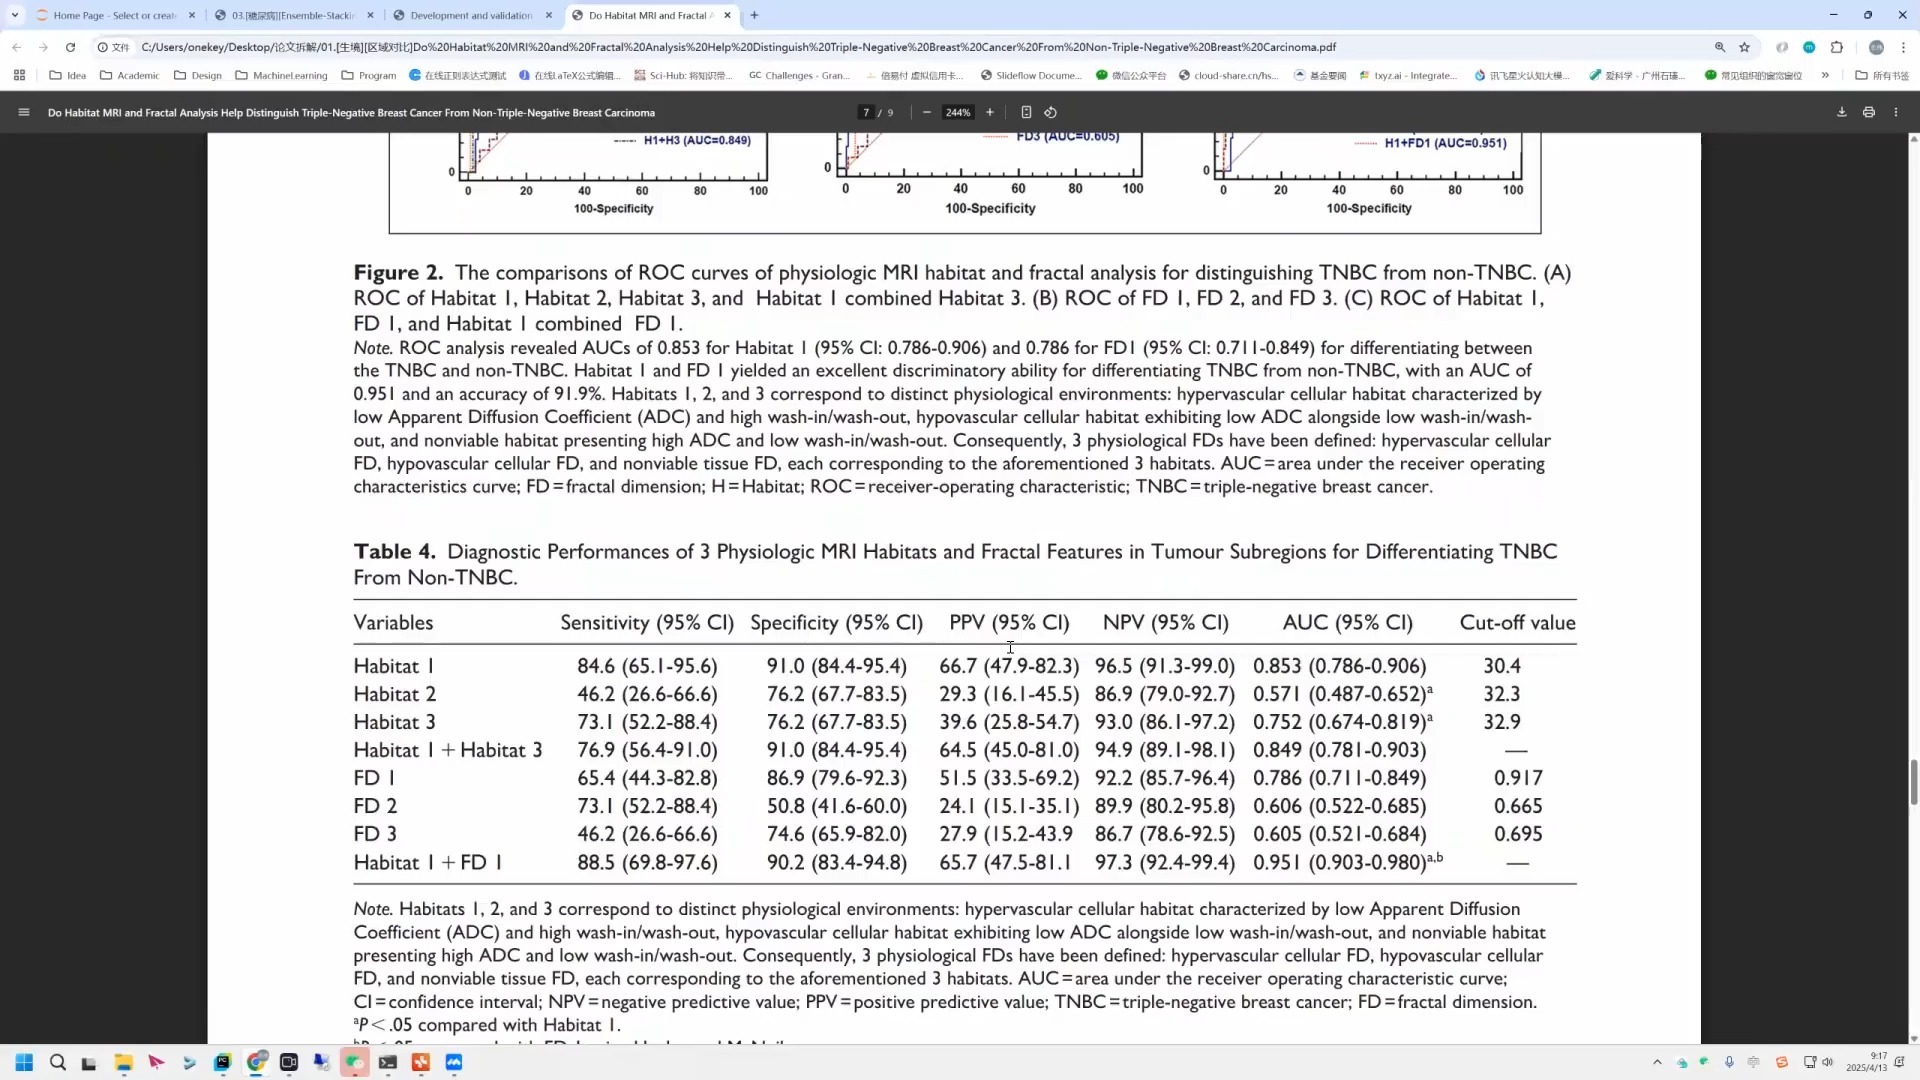Rotate the PDF counterclockwise
Viewport: 1920px width, 1080px height.
(1050, 112)
